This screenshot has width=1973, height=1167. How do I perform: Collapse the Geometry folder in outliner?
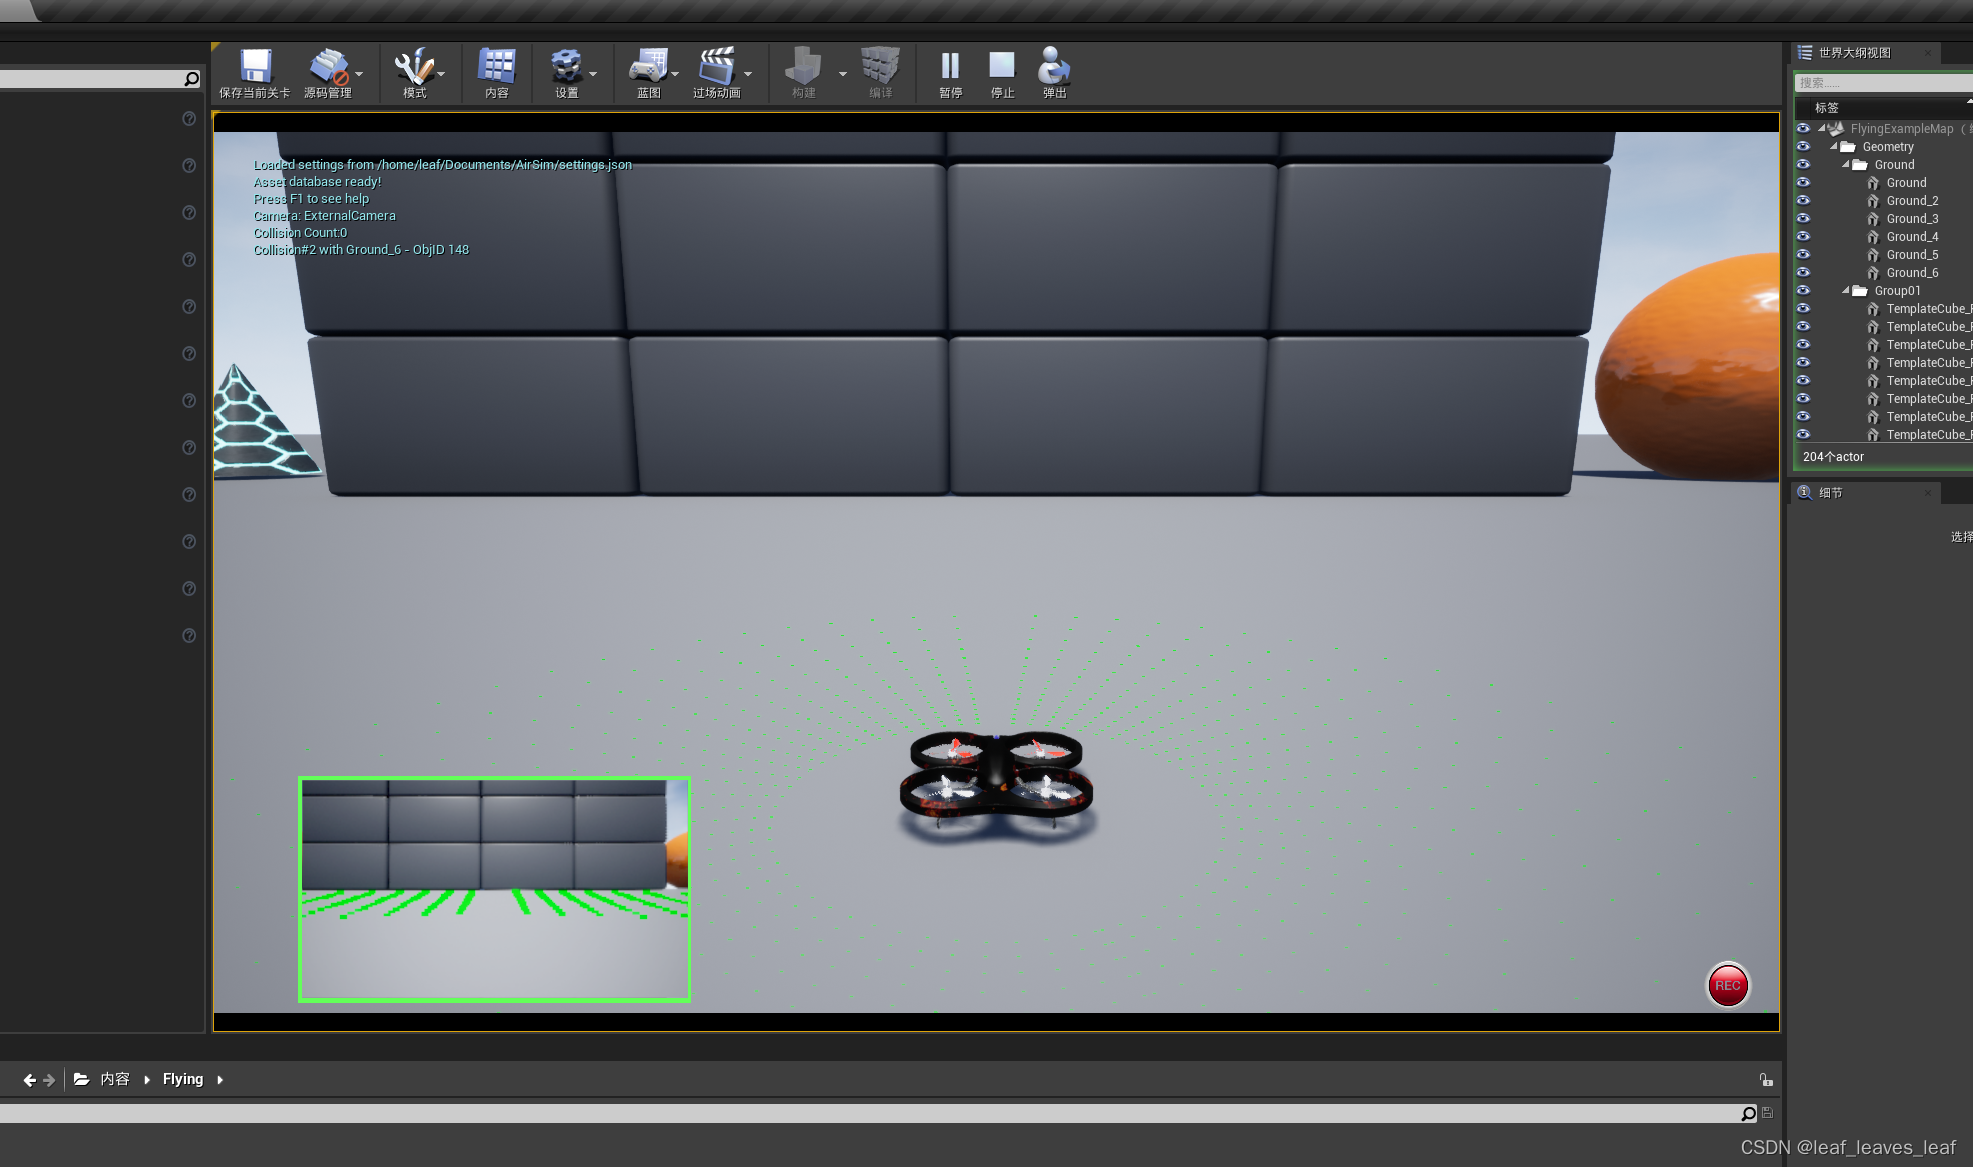coord(1834,147)
